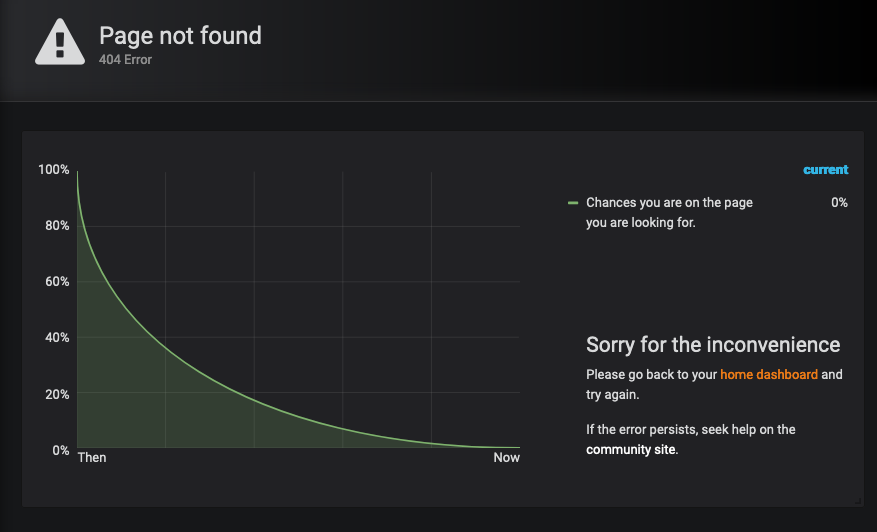Viewport: 877px width, 532px height.
Task: Visit the community site link
Action: click(x=630, y=449)
